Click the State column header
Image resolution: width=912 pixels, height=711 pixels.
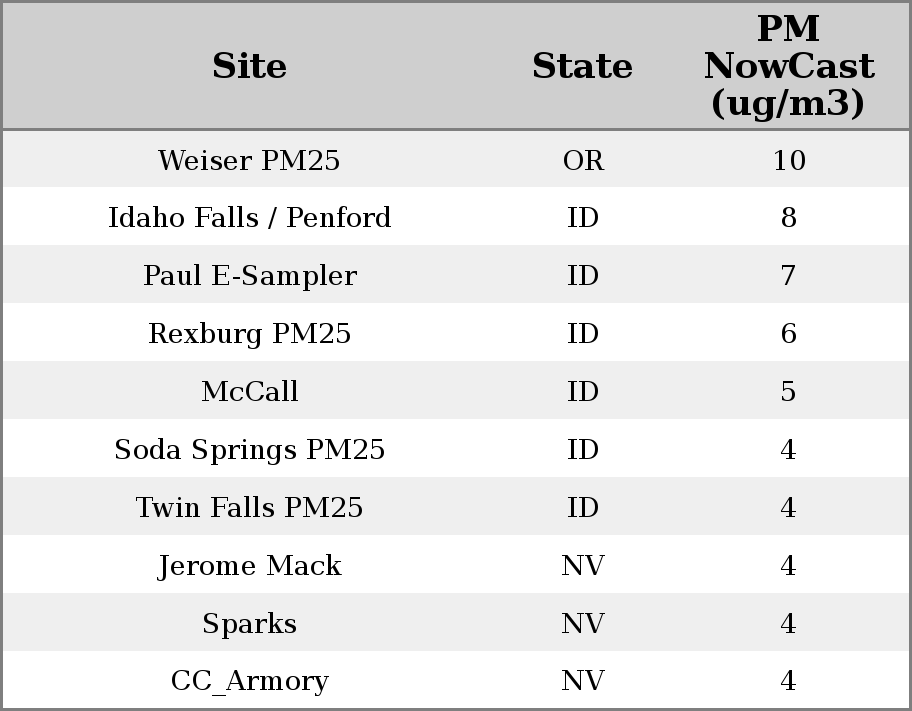point(582,67)
